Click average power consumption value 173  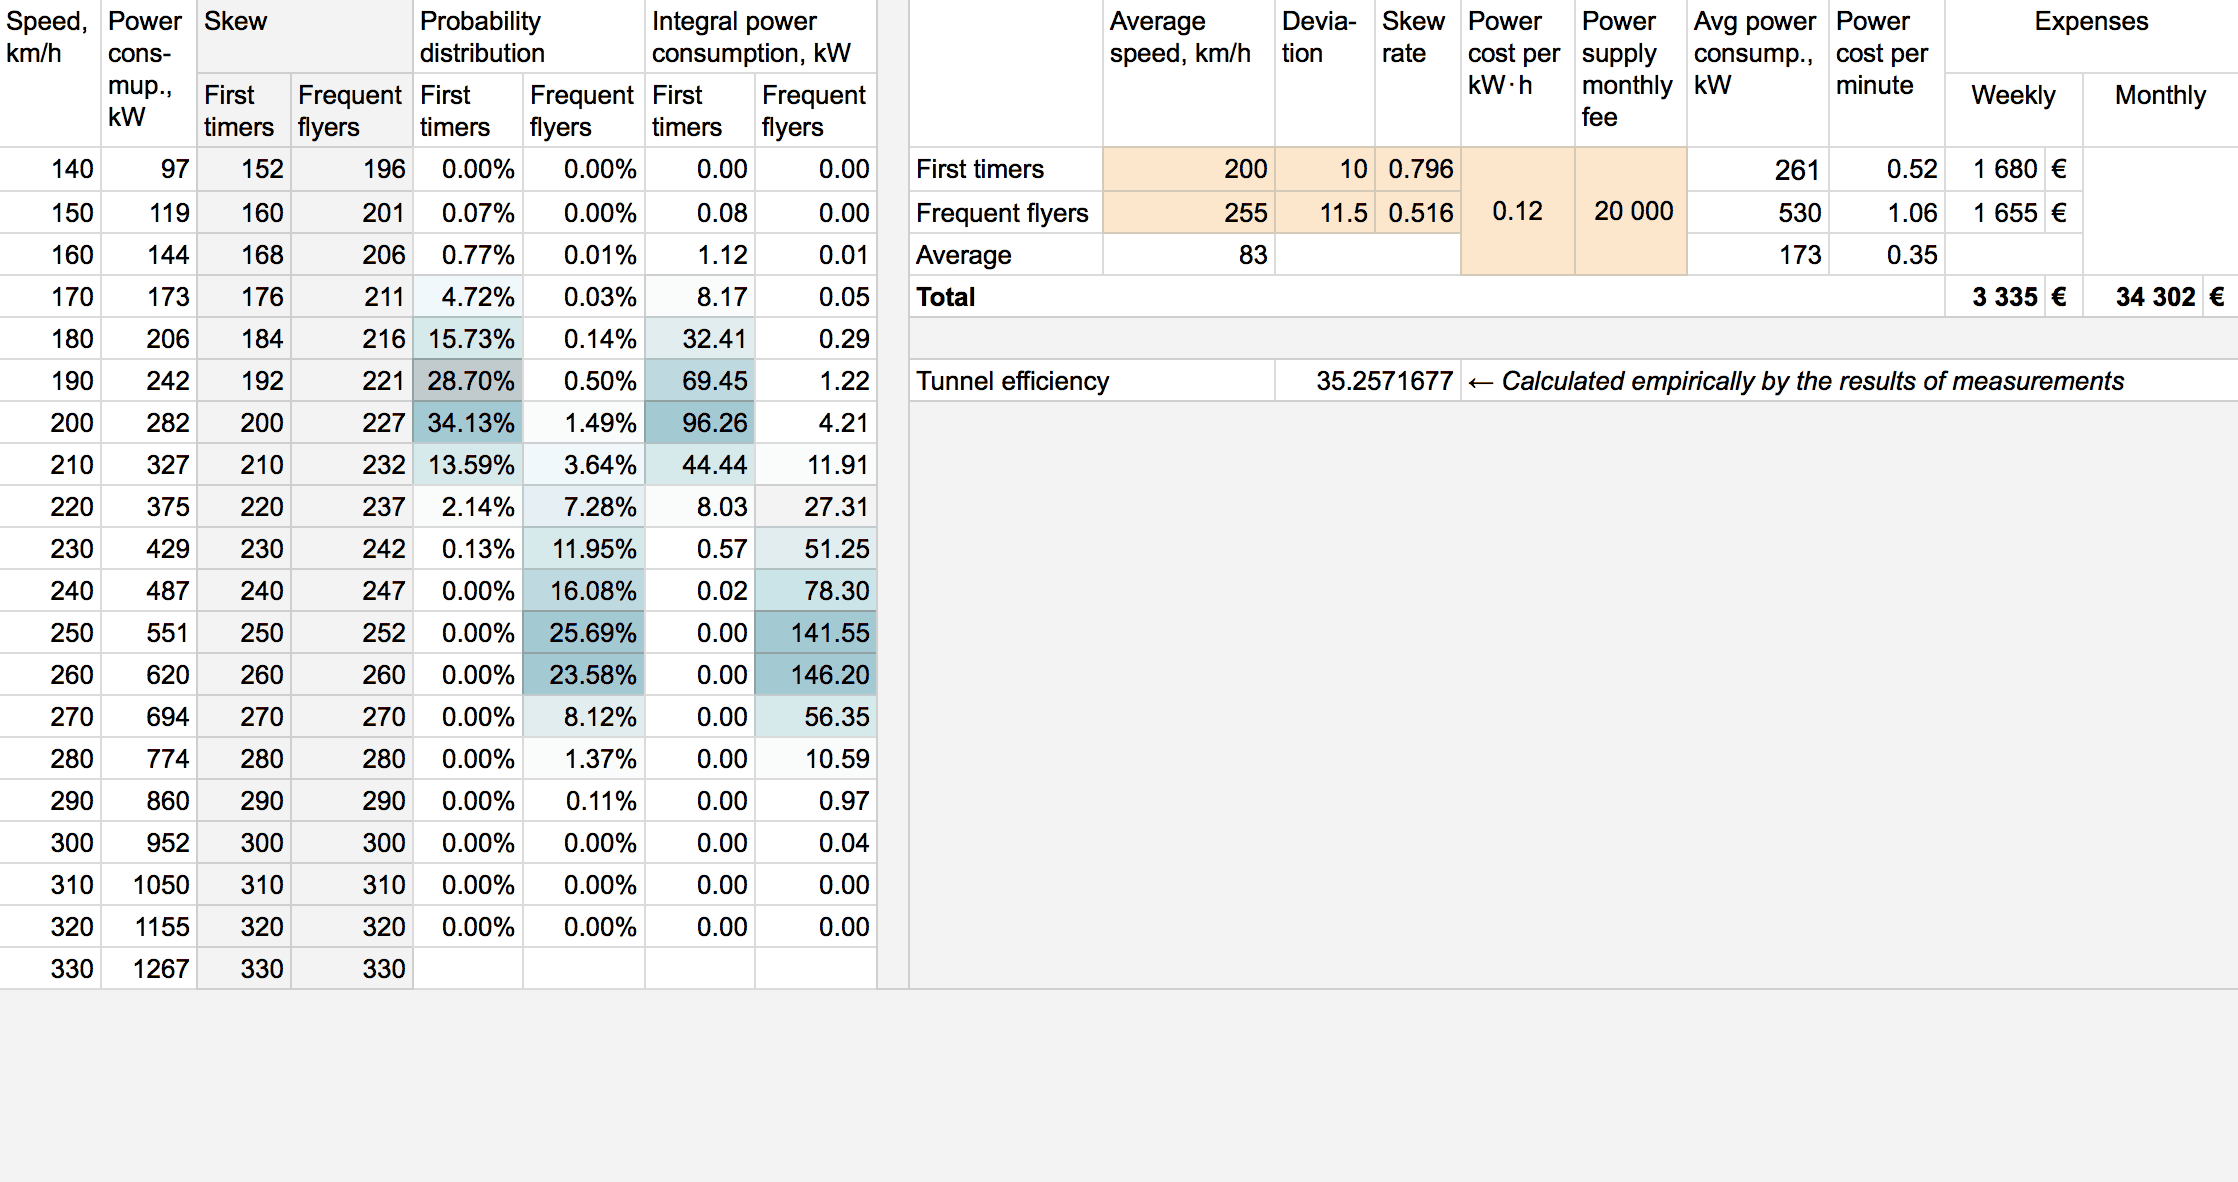pyautogui.click(x=1758, y=255)
